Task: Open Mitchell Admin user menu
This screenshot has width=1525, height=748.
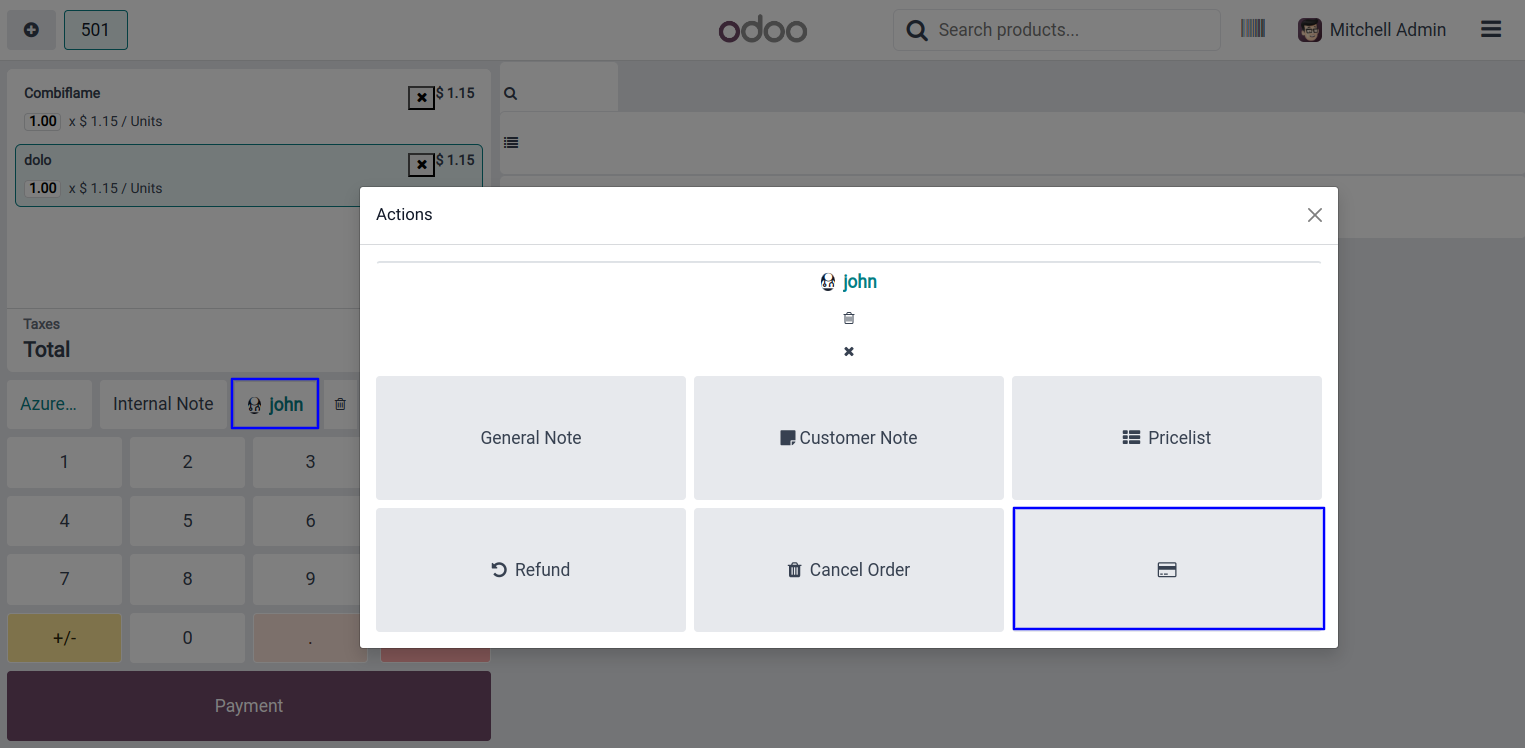Action: tap(1372, 30)
